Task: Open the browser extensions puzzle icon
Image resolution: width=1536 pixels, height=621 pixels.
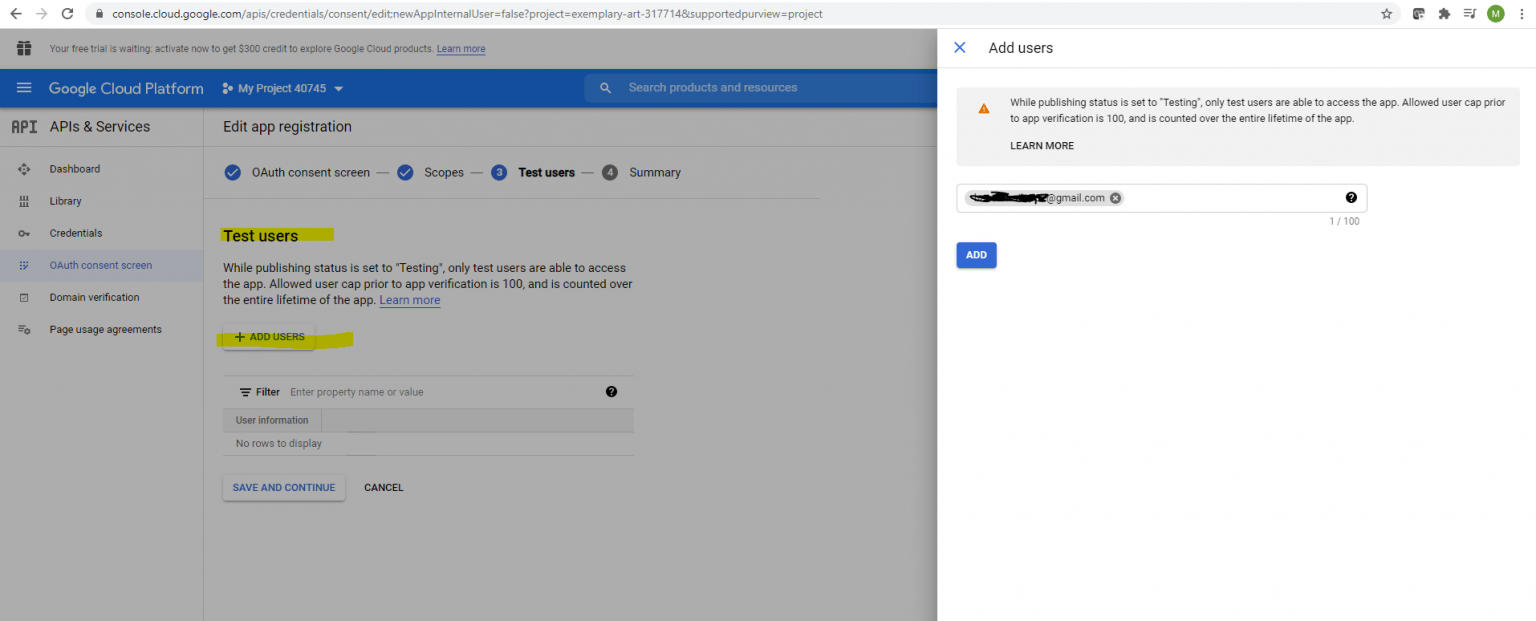Action: point(1446,13)
